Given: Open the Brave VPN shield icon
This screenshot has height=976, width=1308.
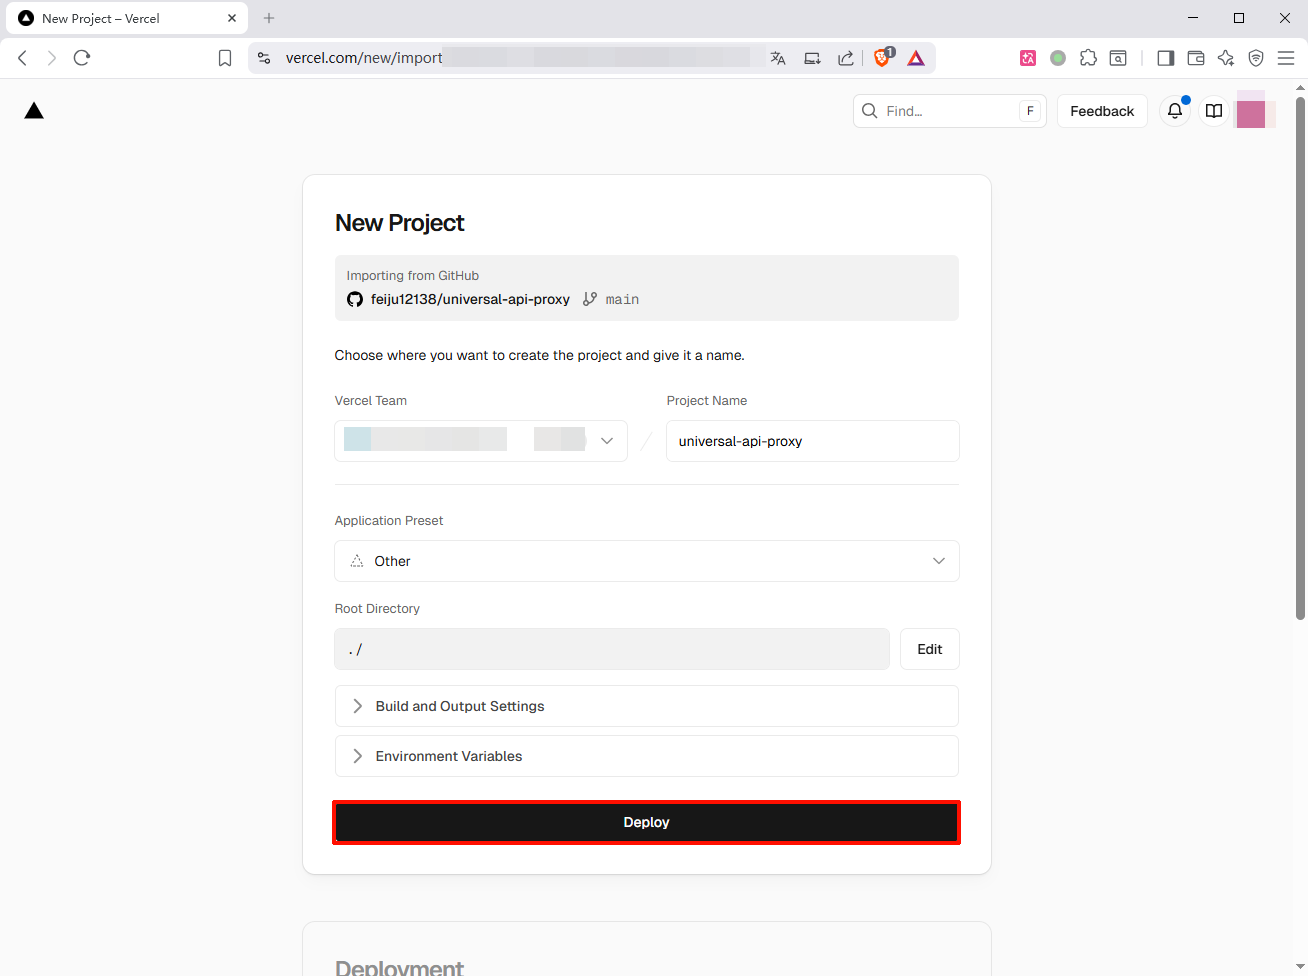Looking at the screenshot, I should 1256,58.
